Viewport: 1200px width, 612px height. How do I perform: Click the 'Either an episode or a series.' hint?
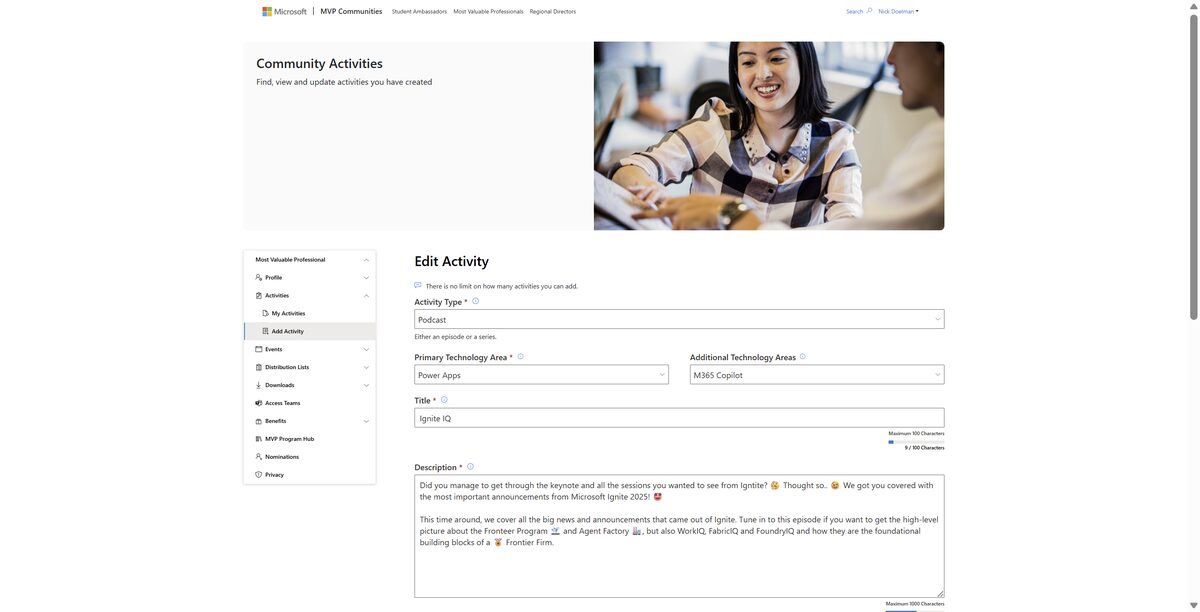[x=455, y=337]
